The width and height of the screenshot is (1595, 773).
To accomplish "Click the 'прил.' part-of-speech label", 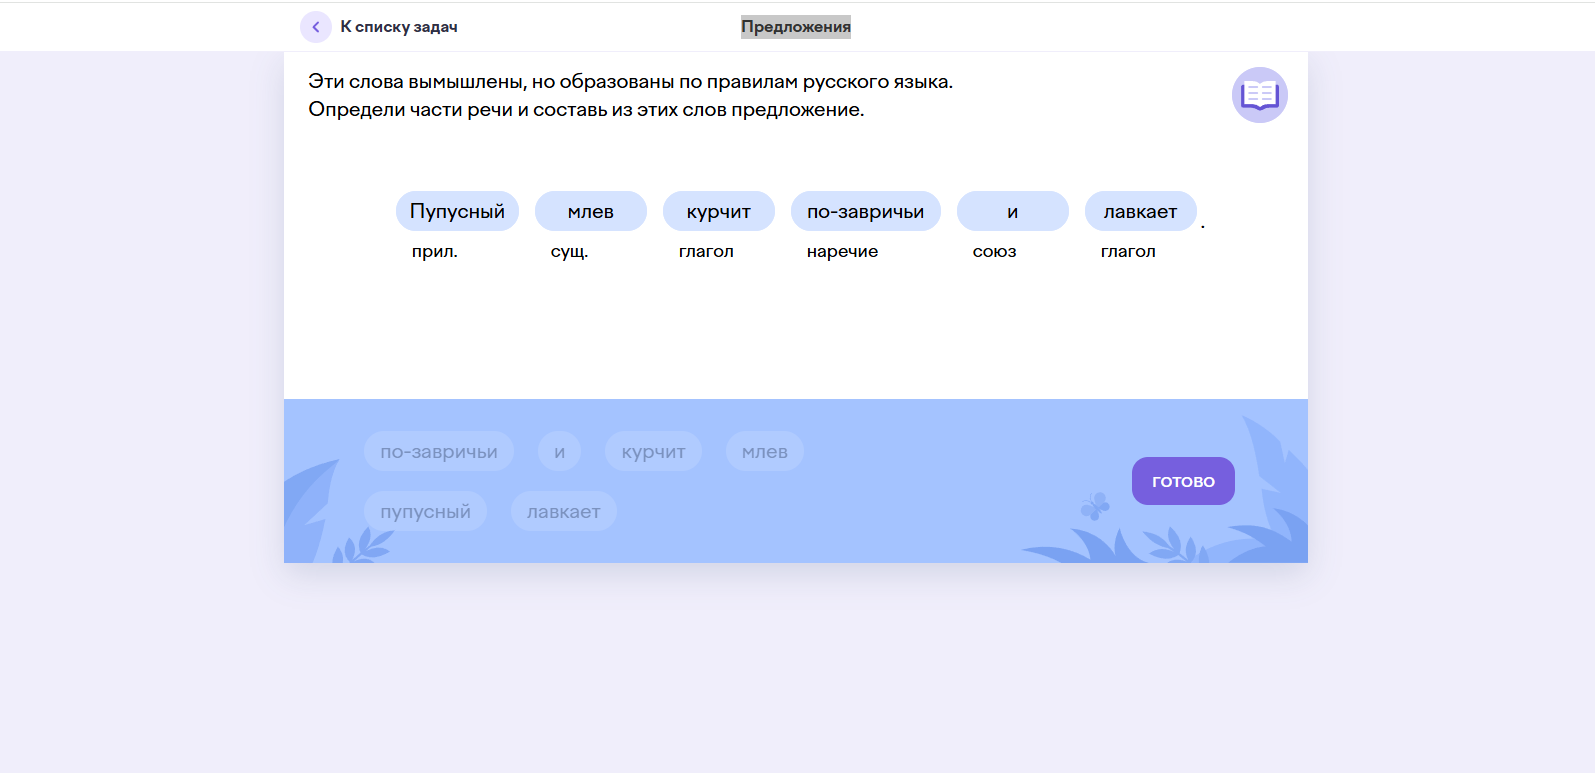I will [x=434, y=251].
